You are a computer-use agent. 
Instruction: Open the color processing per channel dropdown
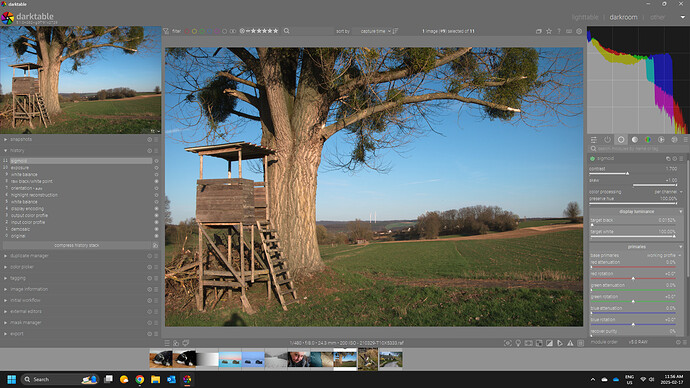tap(668, 192)
